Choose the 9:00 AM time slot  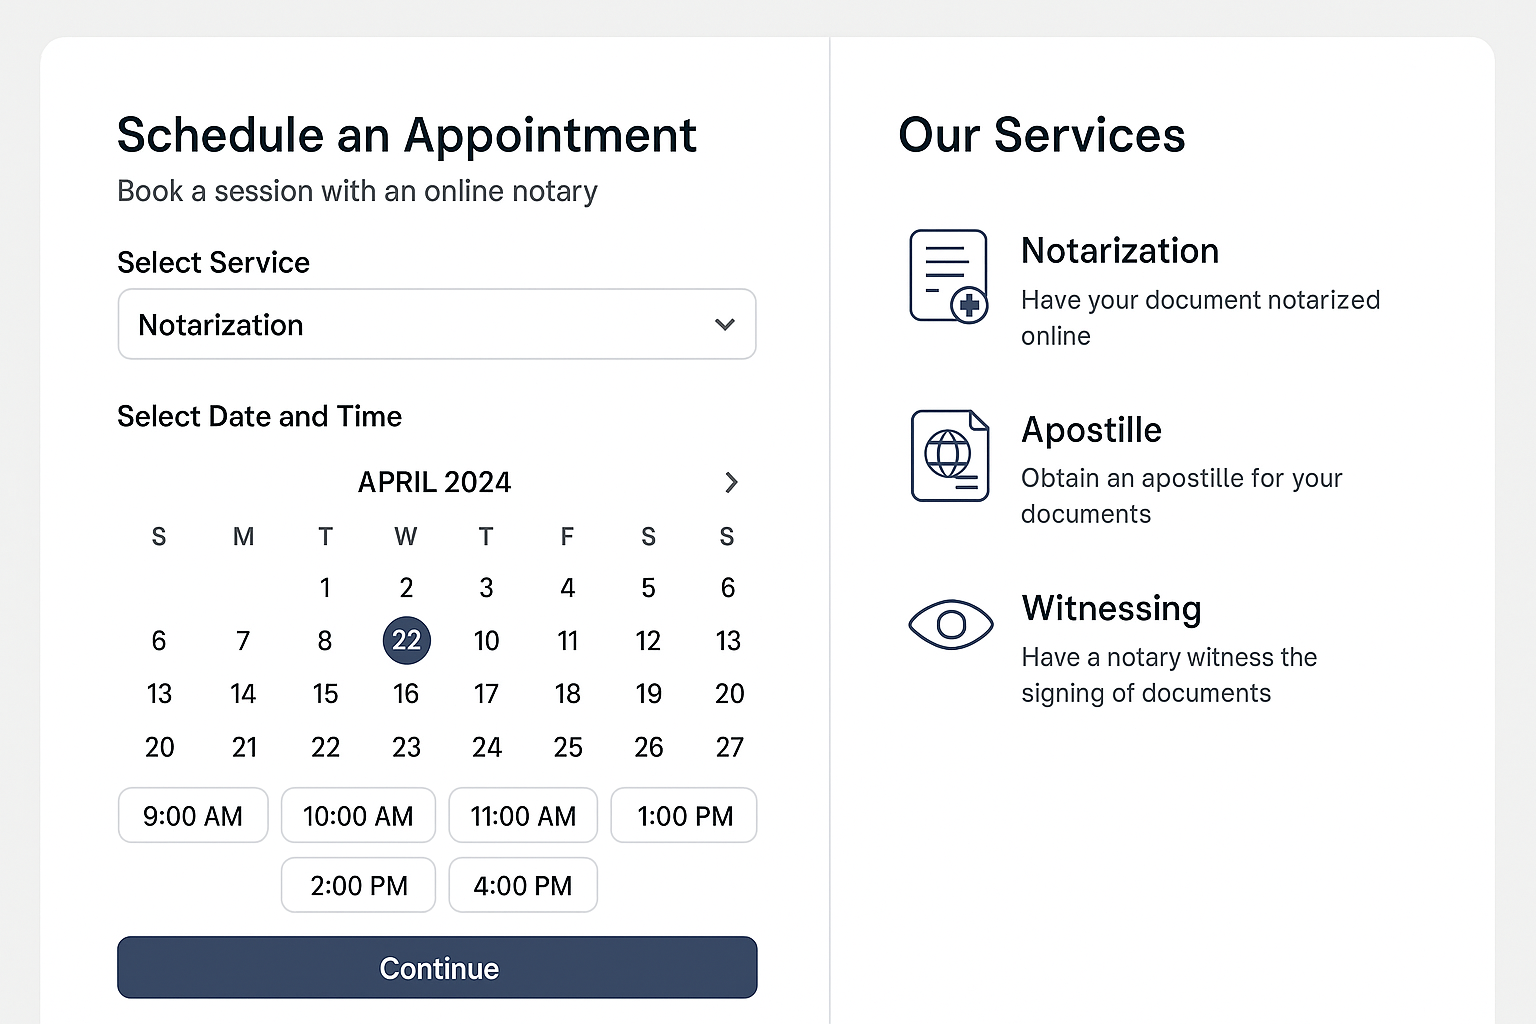coord(193,815)
